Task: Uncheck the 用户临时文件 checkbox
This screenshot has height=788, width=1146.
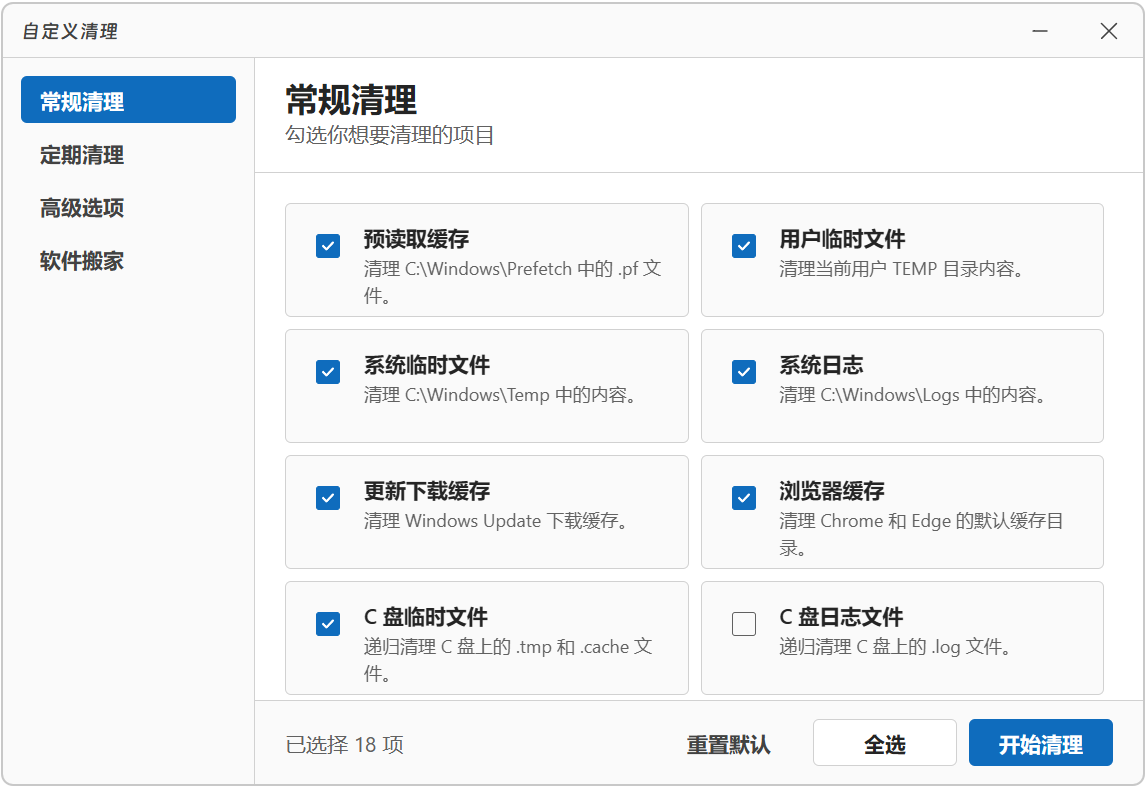Action: [743, 246]
